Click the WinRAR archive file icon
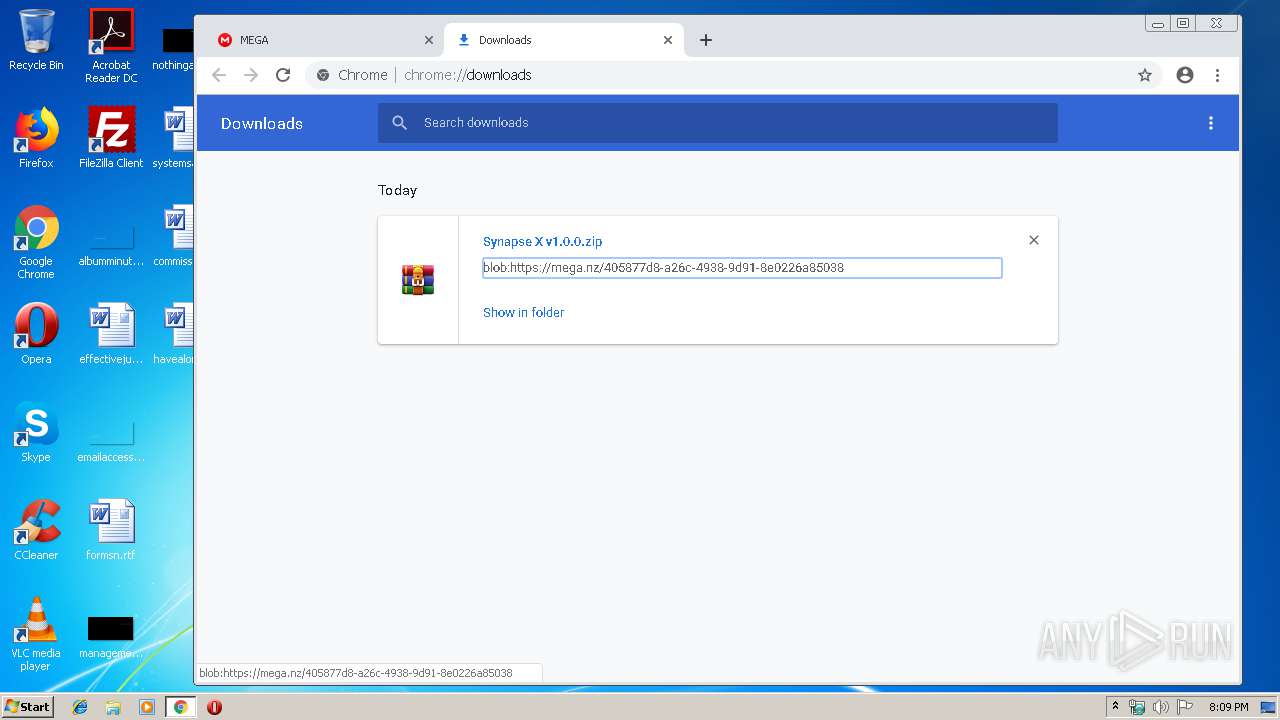The width and height of the screenshot is (1280, 720). coord(418,280)
